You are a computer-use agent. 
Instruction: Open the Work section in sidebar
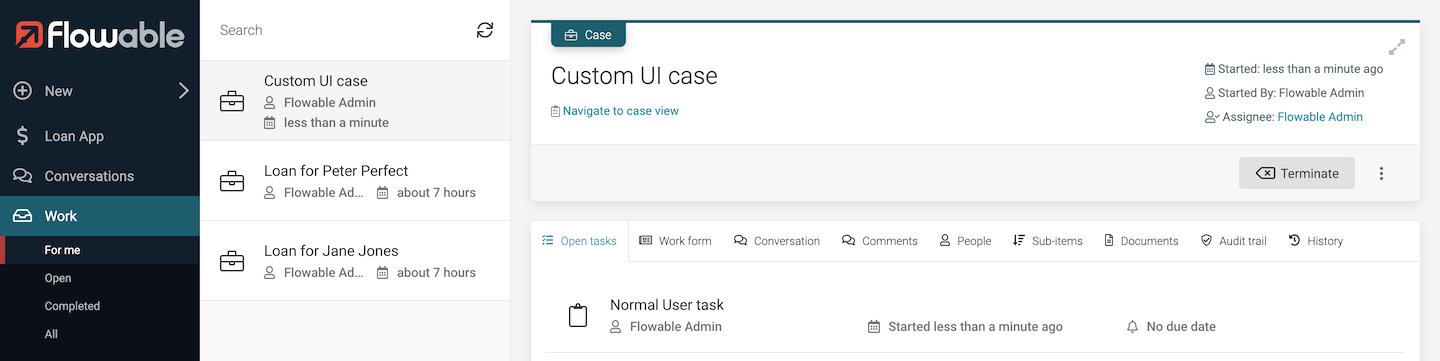(100, 216)
